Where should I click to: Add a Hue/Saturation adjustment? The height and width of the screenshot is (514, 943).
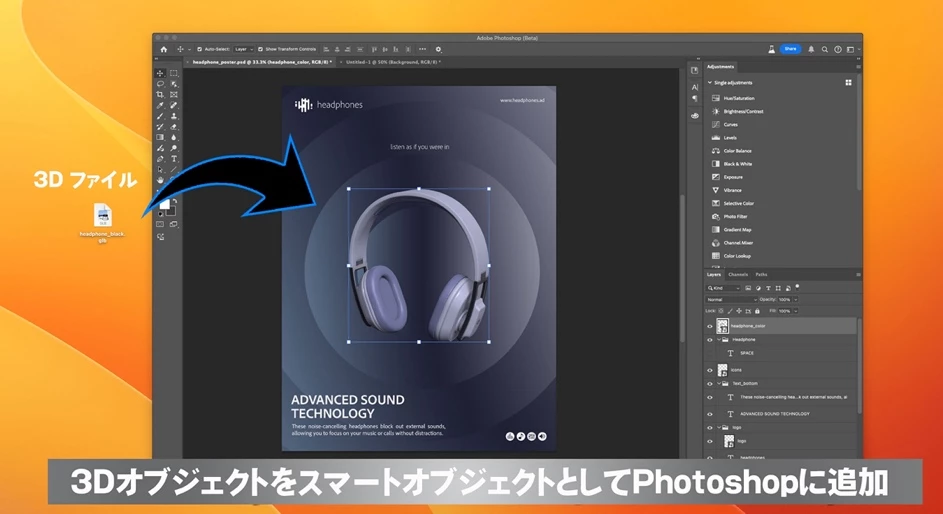pyautogui.click(x=739, y=98)
